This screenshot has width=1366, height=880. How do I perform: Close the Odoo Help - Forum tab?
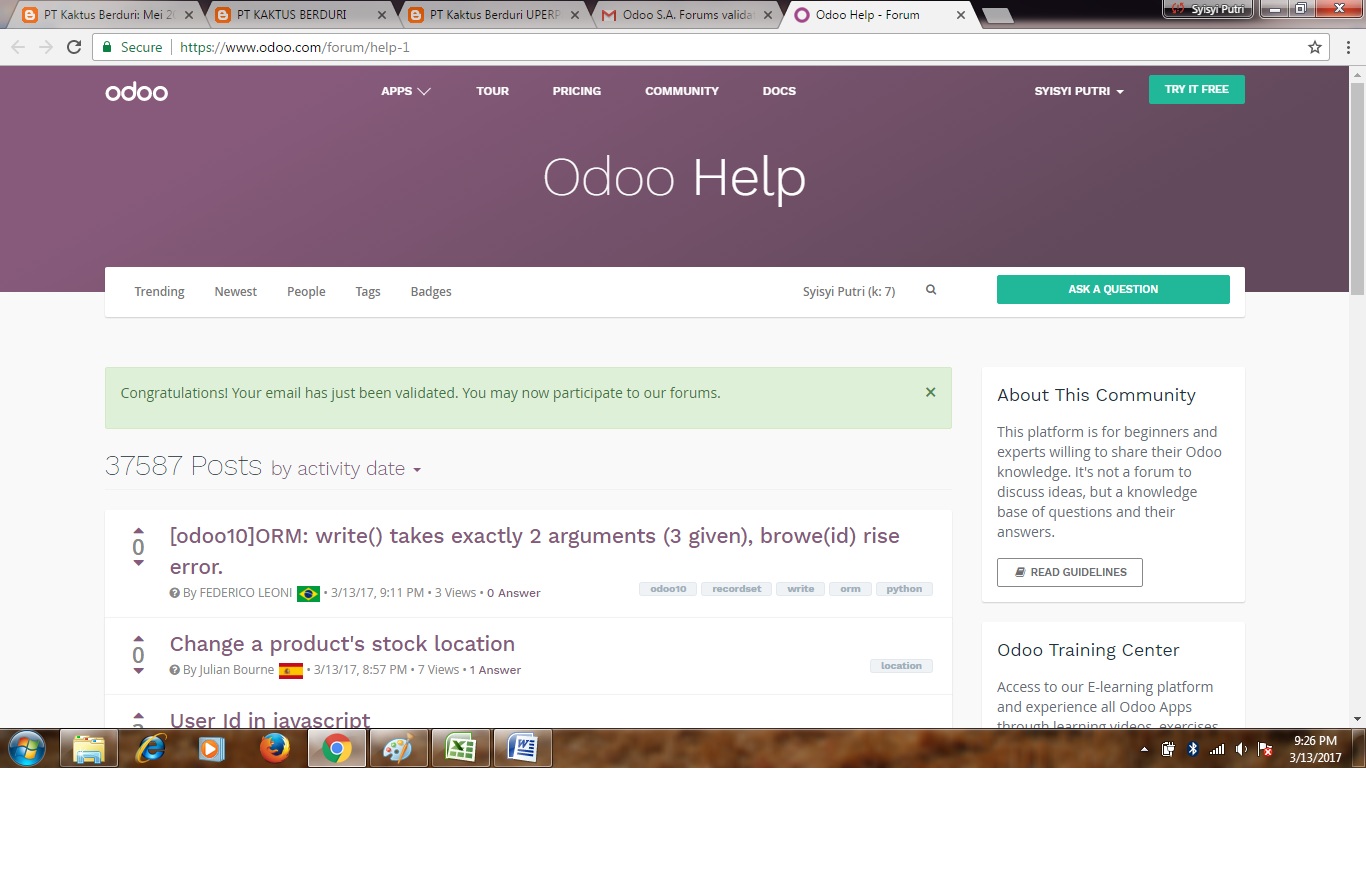point(961,15)
